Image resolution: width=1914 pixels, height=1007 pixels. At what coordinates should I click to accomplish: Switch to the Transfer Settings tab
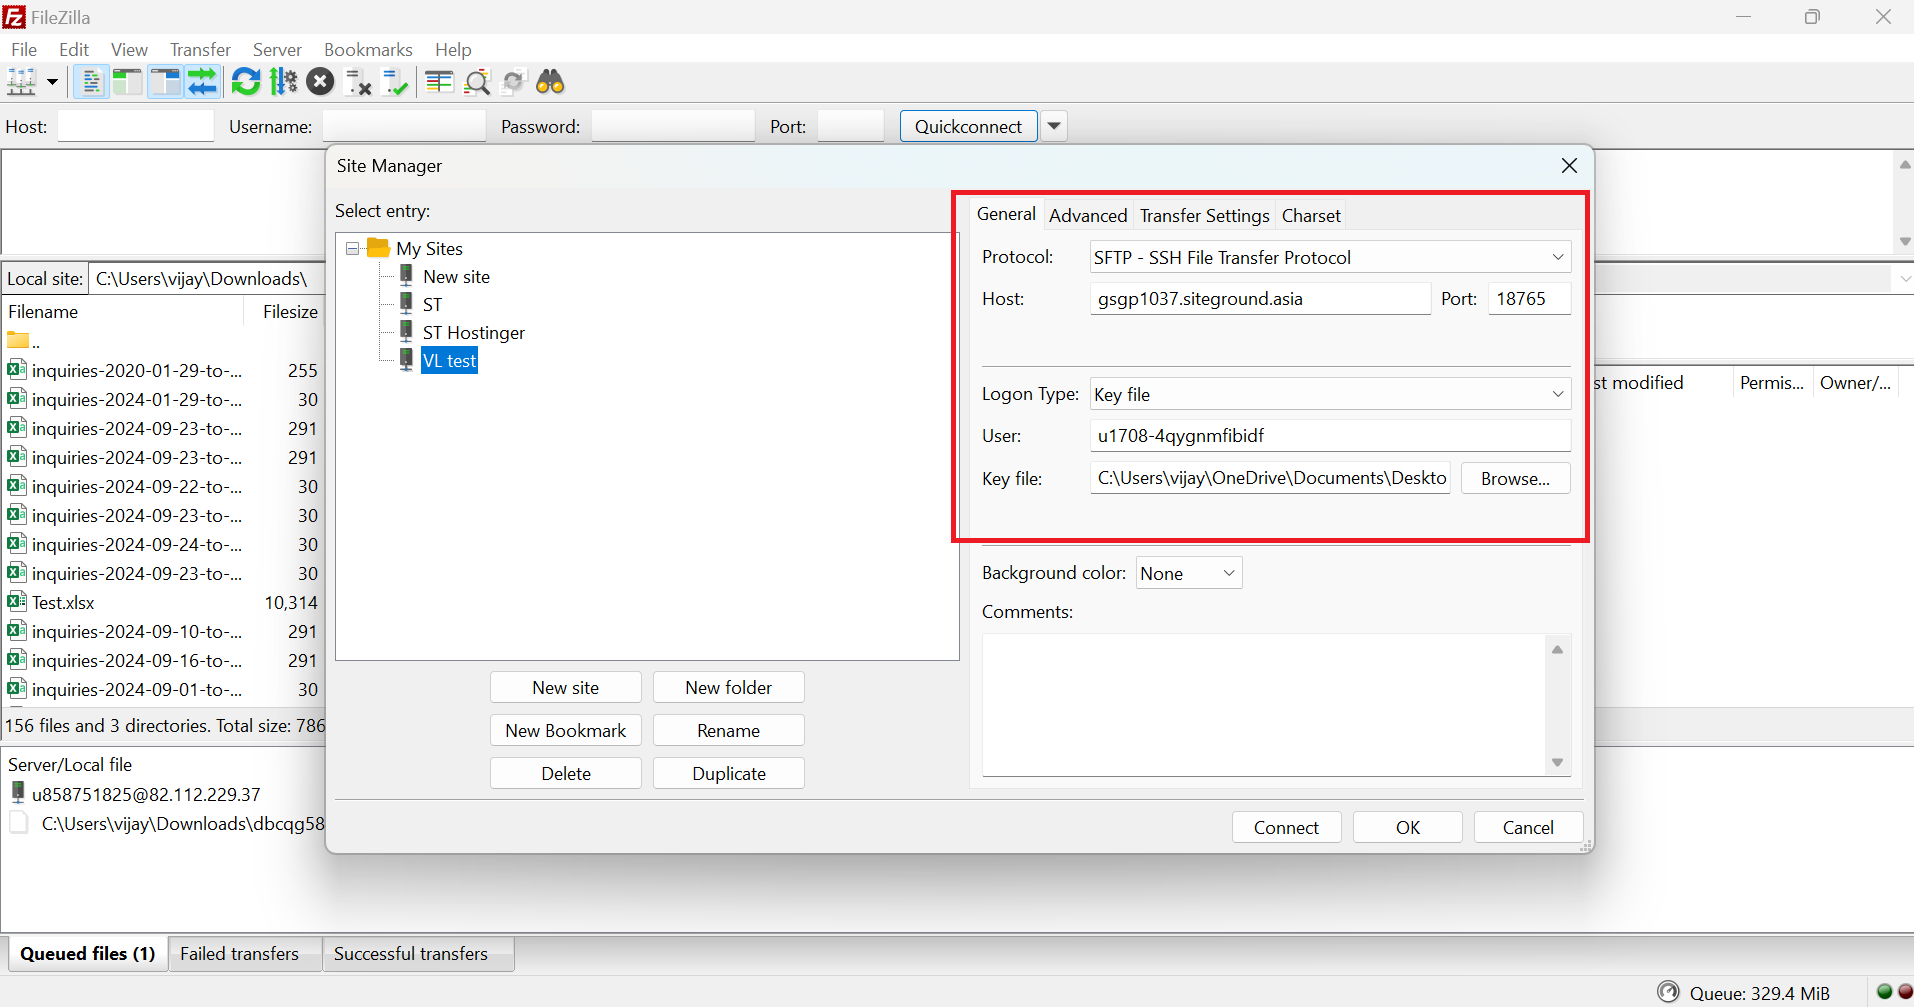coord(1204,216)
